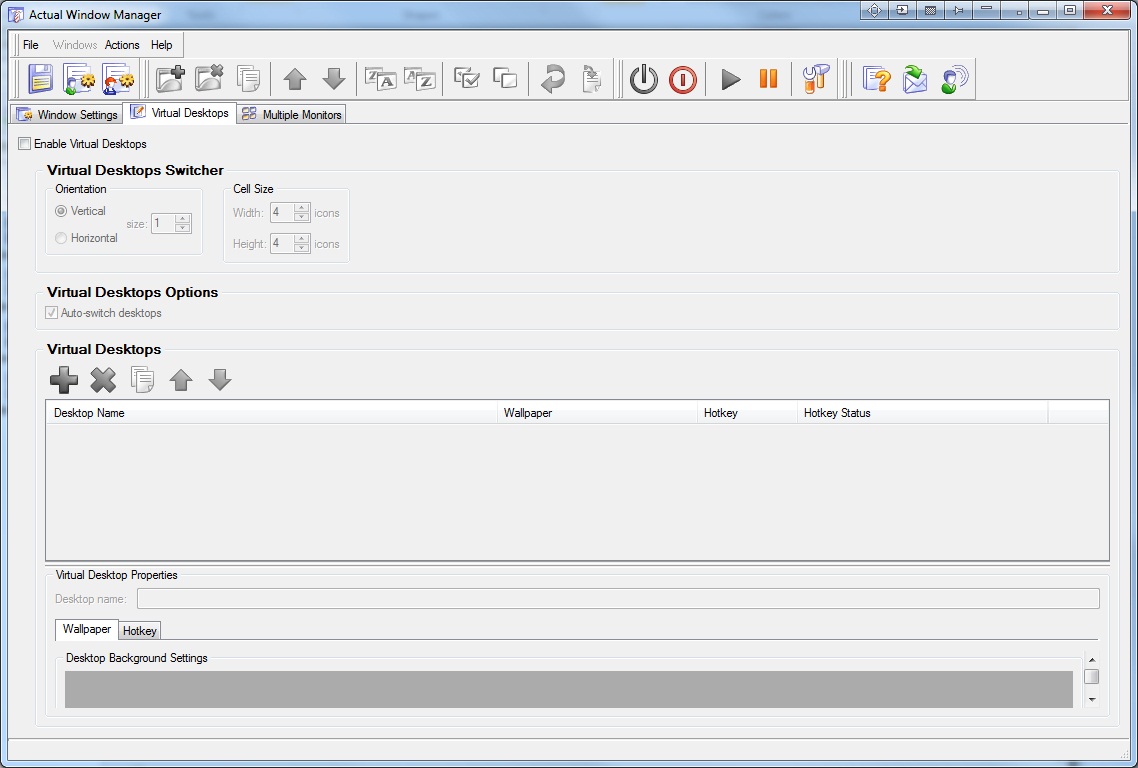Select the Vertical orientation radio button

(x=61, y=211)
